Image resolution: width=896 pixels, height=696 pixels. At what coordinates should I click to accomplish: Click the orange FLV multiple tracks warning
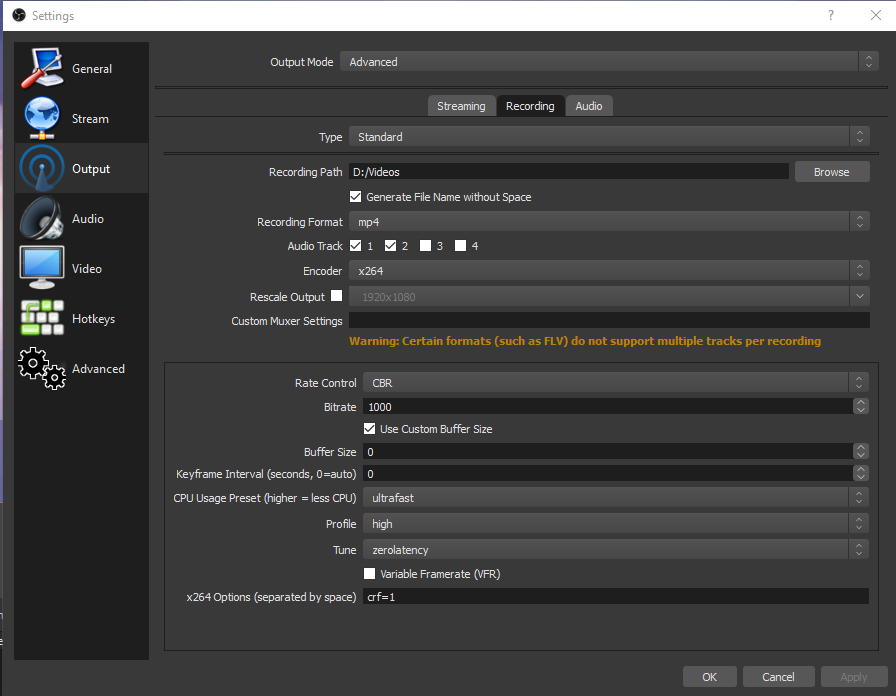(585, 341)
